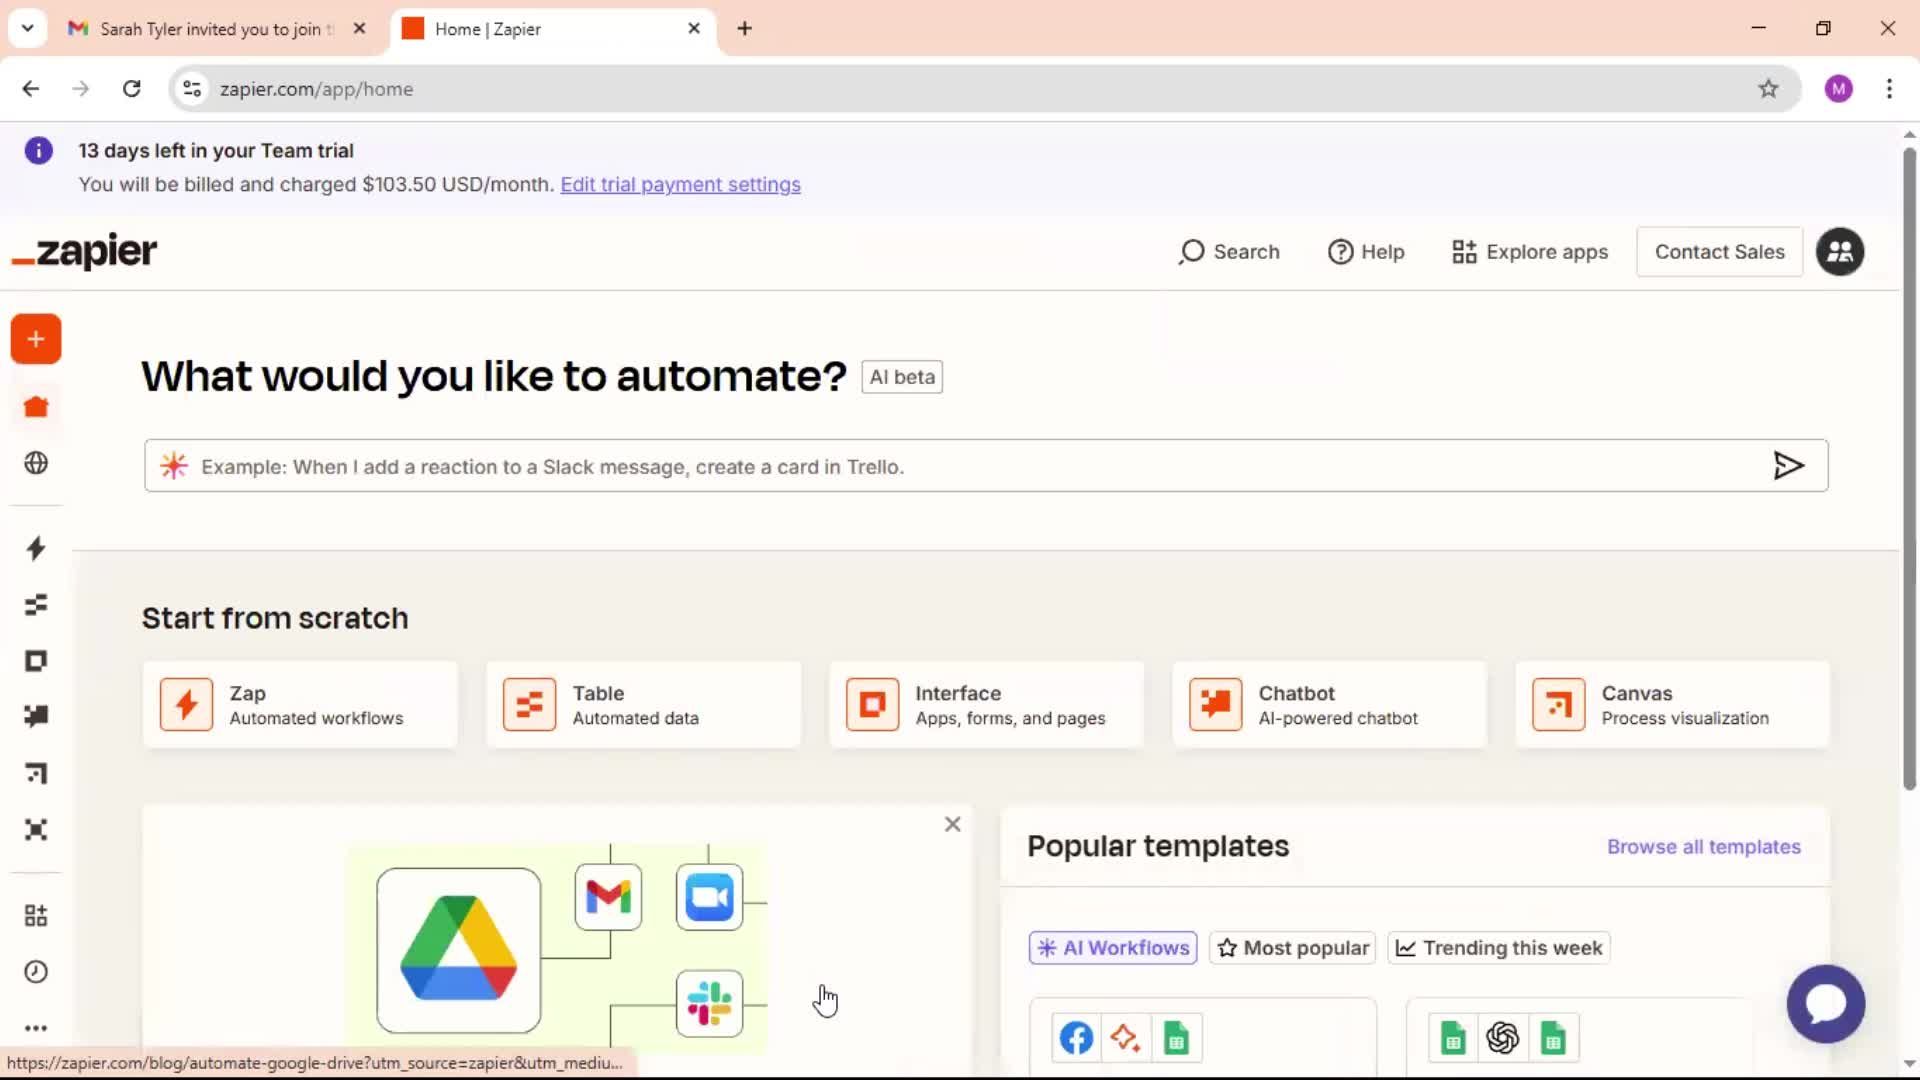
Task: Click the Google Drive icon in the illustration
Action: tap(459, 950)
